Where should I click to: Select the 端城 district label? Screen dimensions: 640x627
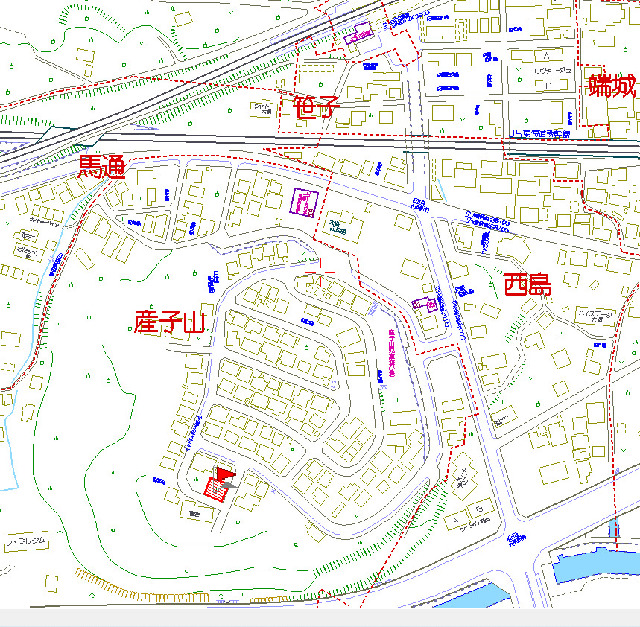pos(612,85)
